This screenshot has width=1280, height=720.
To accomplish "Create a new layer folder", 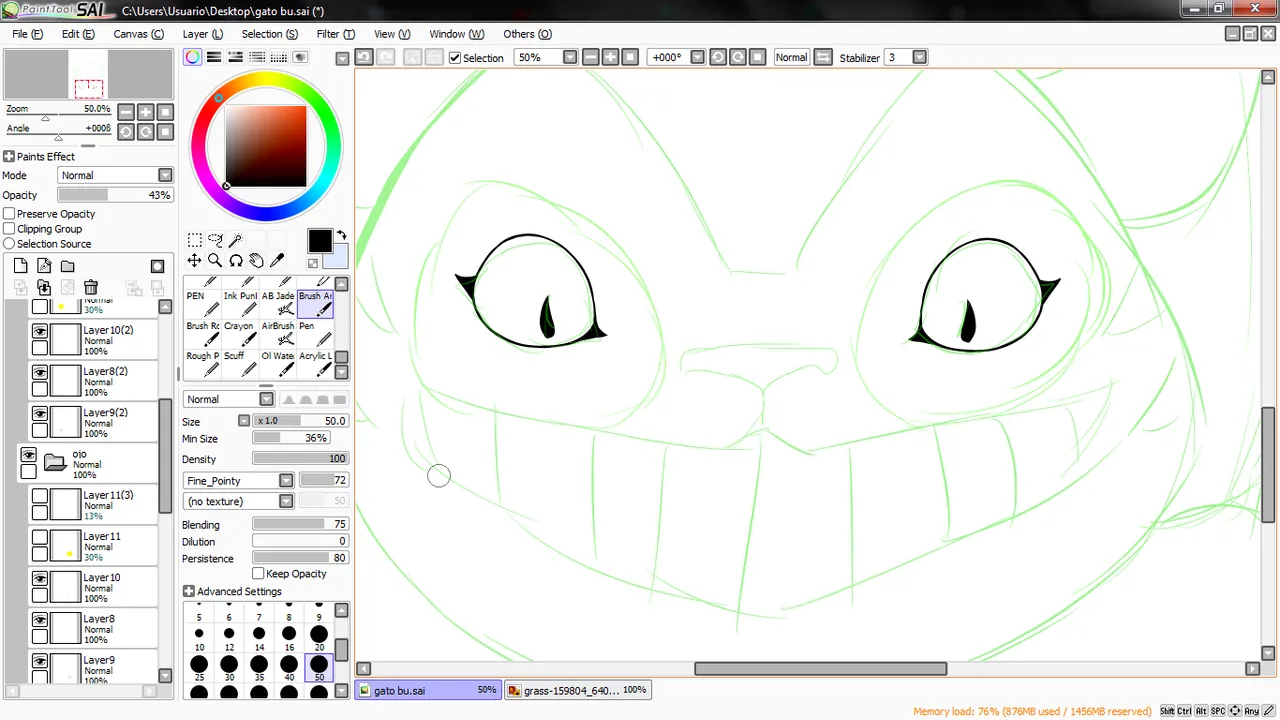I will click(x=67, y=266).
